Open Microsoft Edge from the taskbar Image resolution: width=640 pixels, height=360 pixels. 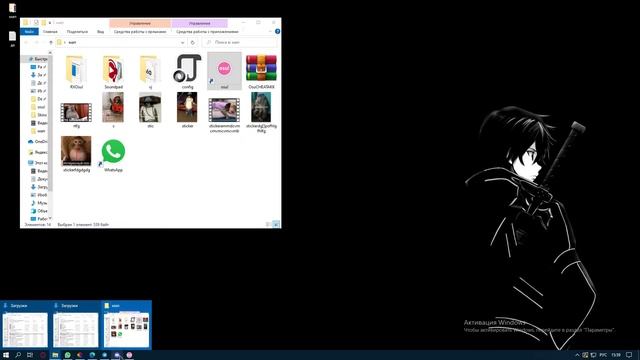(x=92, y=355)
